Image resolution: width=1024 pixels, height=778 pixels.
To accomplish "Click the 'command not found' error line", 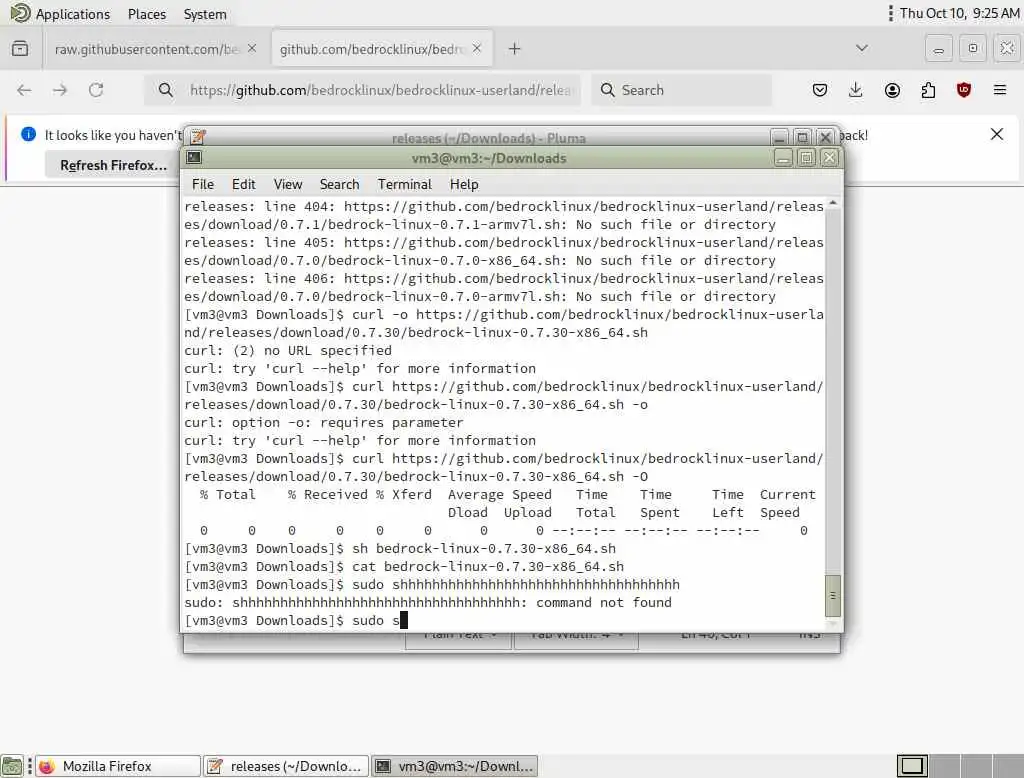I will pyautogui.click(x=428, y=602).
